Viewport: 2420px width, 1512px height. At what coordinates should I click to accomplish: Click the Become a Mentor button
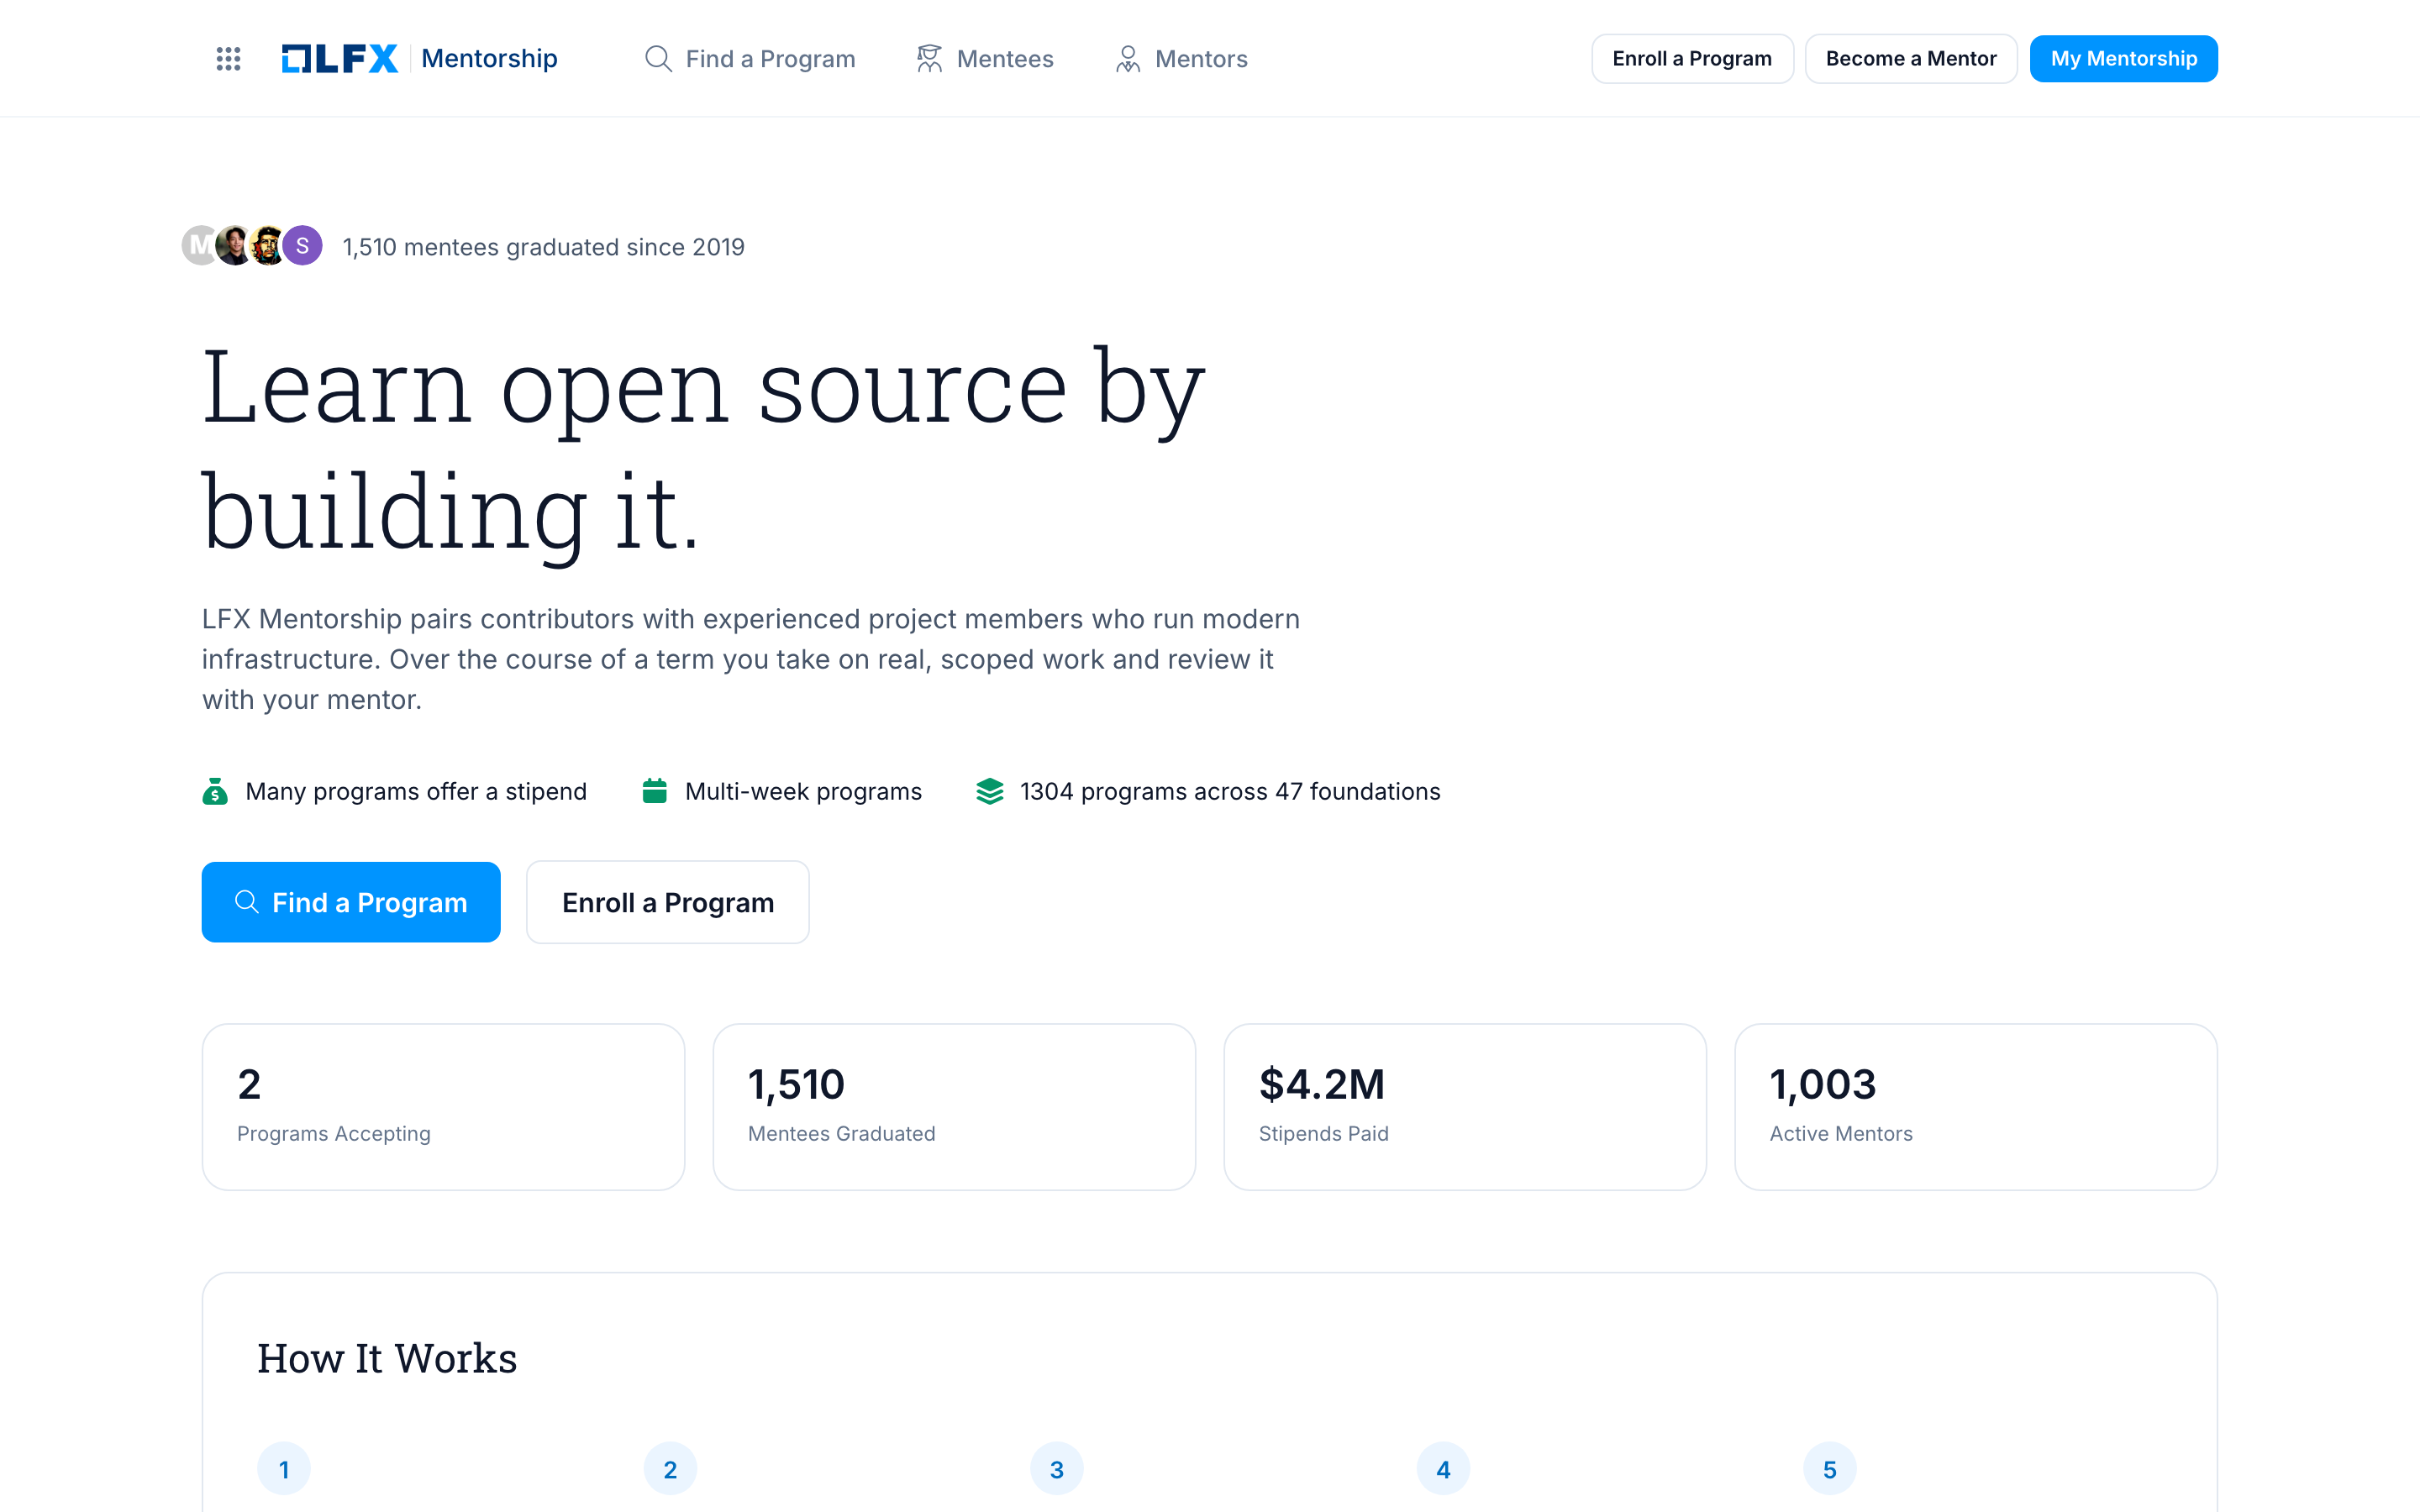[x=1910, y=59]
